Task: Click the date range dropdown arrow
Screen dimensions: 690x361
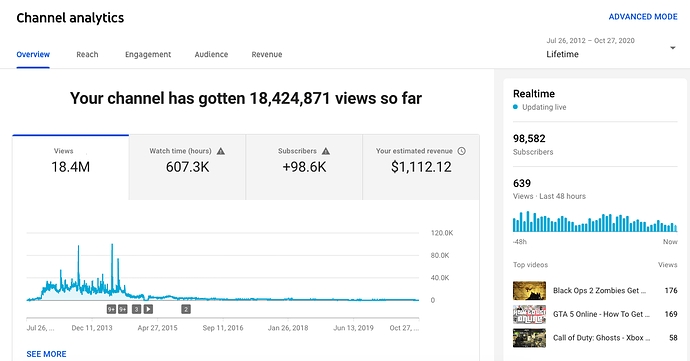Action: point(672,48)
